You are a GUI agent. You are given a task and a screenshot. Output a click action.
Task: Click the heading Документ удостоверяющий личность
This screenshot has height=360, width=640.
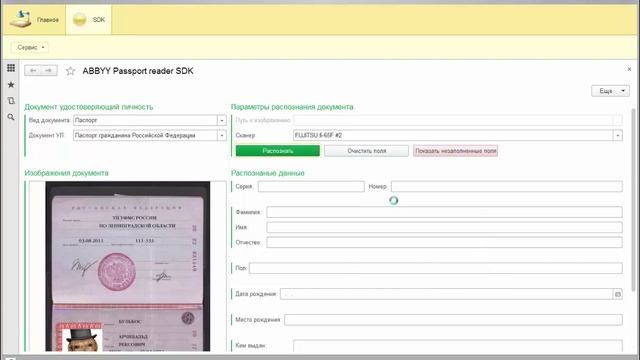[89, 107]
